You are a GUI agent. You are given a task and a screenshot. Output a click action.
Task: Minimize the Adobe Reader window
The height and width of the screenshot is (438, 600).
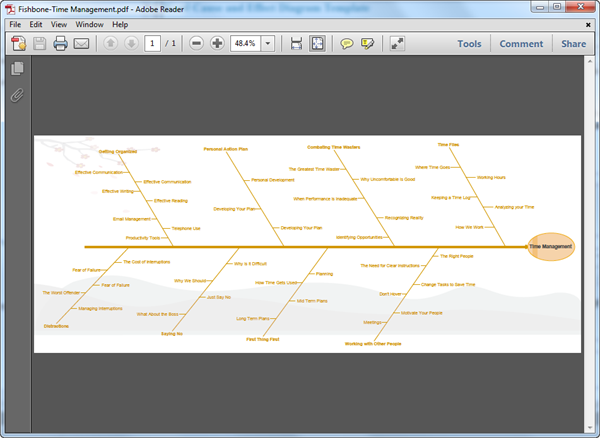tap(540, 7)
